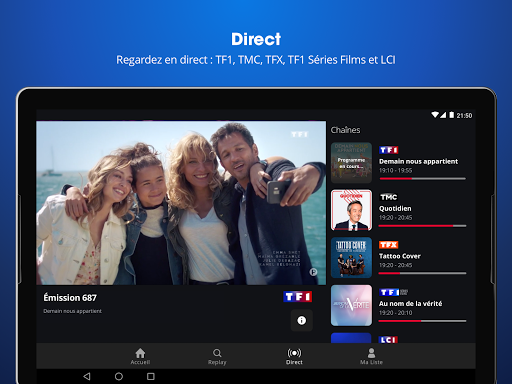Select the Tattoo Cover title text
The height and width of the screenshot is (384, 512).
pyautogui.click(x=400, y=256)
